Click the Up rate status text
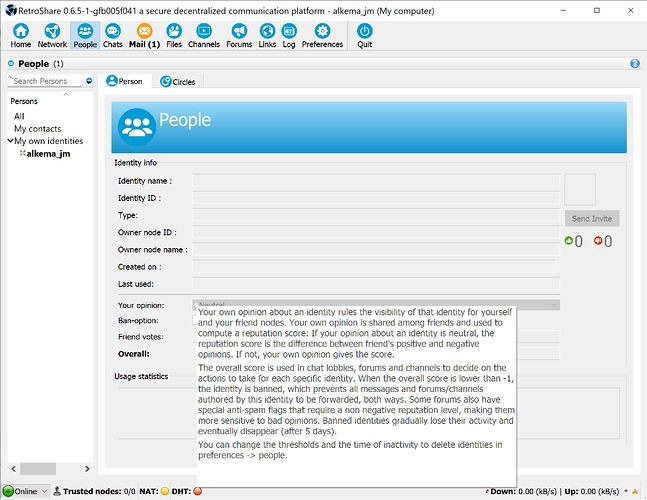647x500 pixels. [592, 491]
